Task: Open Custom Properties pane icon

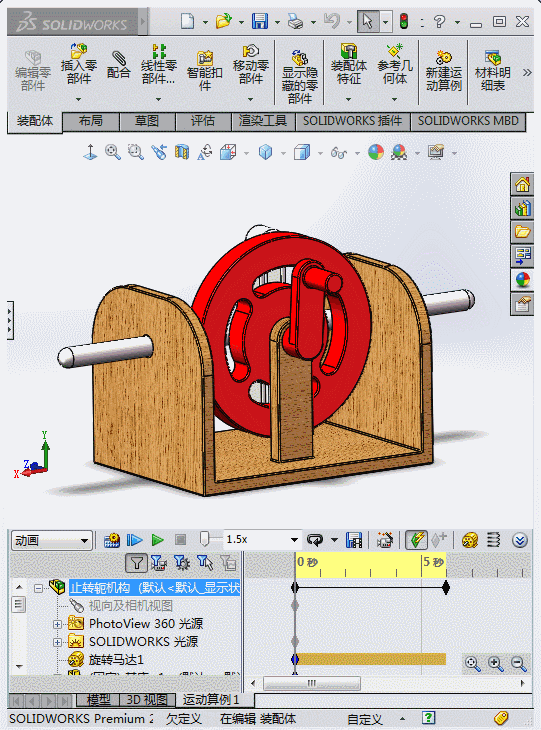Action: click(522, 304)
